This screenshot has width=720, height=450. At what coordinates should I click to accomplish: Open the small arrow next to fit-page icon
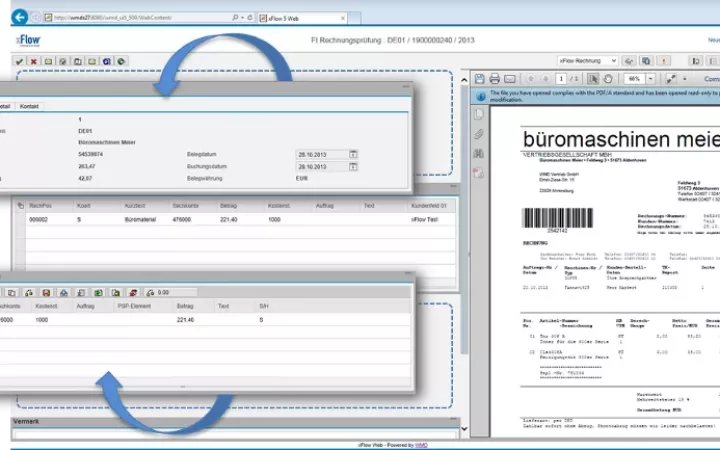coord(685,79)
